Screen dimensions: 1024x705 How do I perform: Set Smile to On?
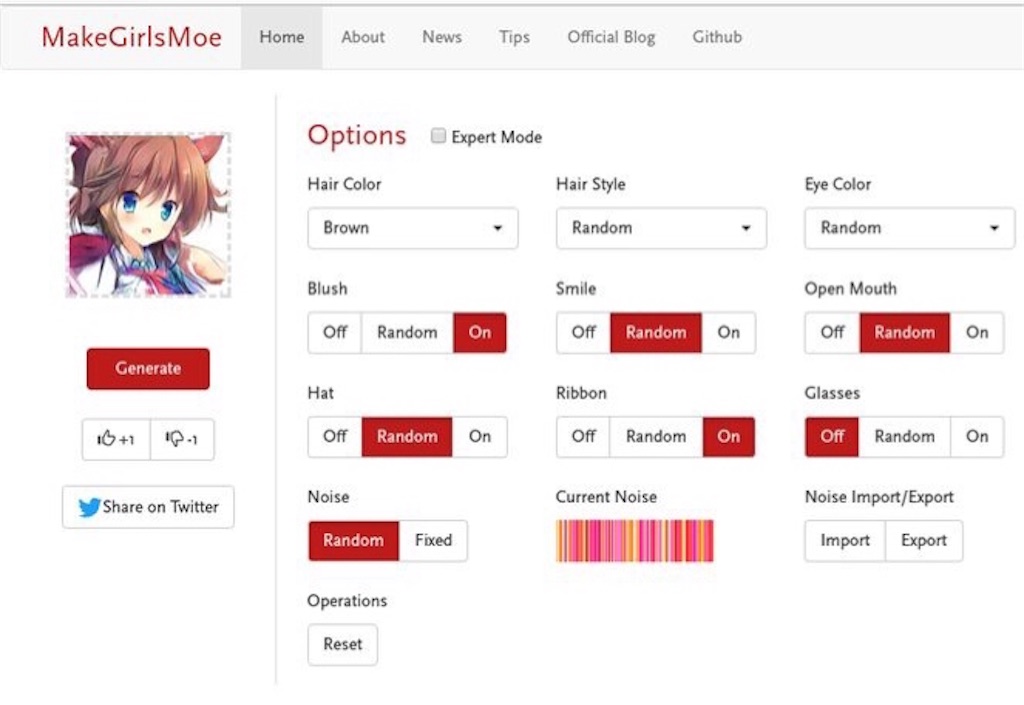[x=728, y=332]
